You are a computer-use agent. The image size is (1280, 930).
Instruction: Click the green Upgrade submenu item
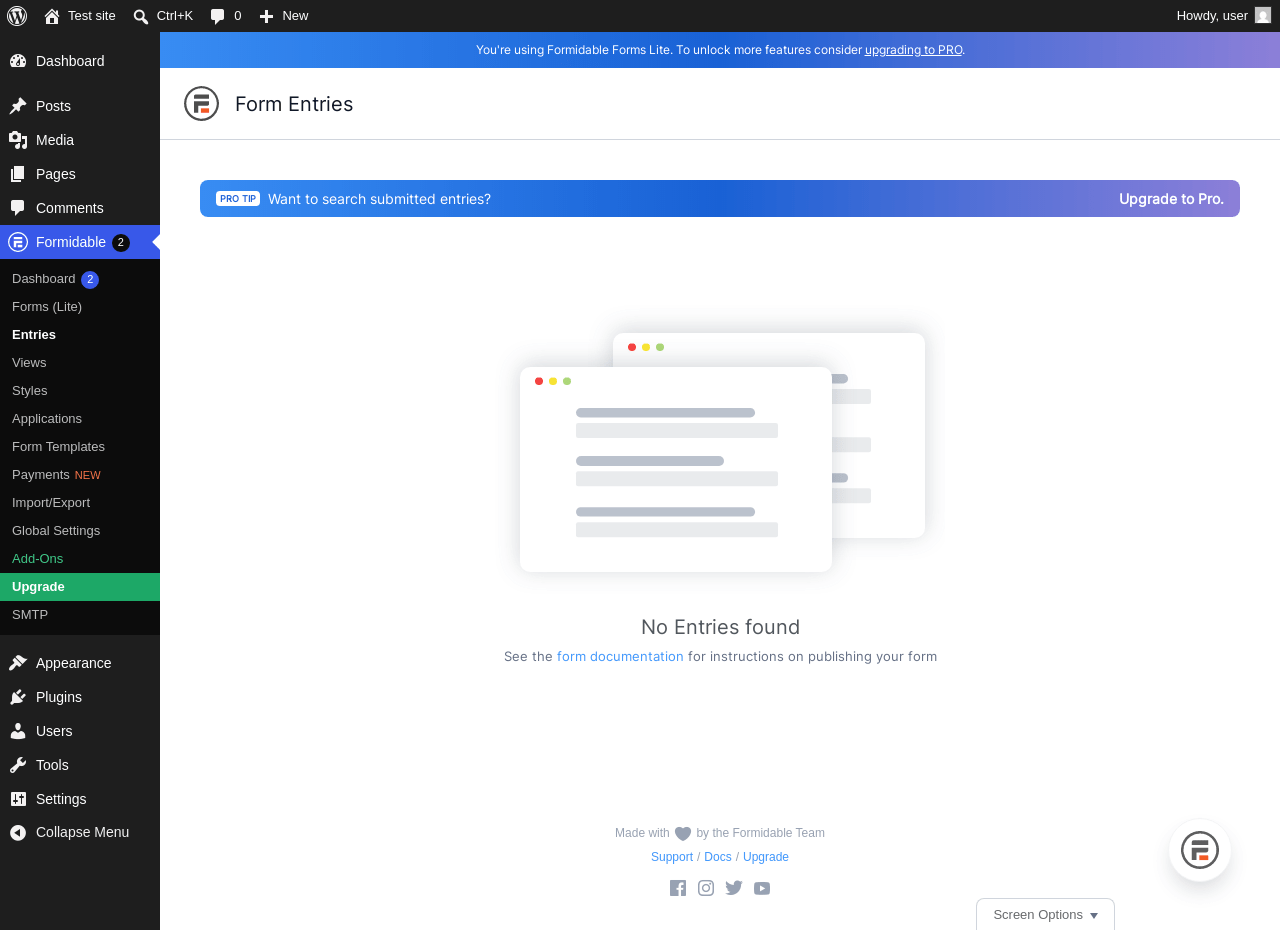(80, 587)
